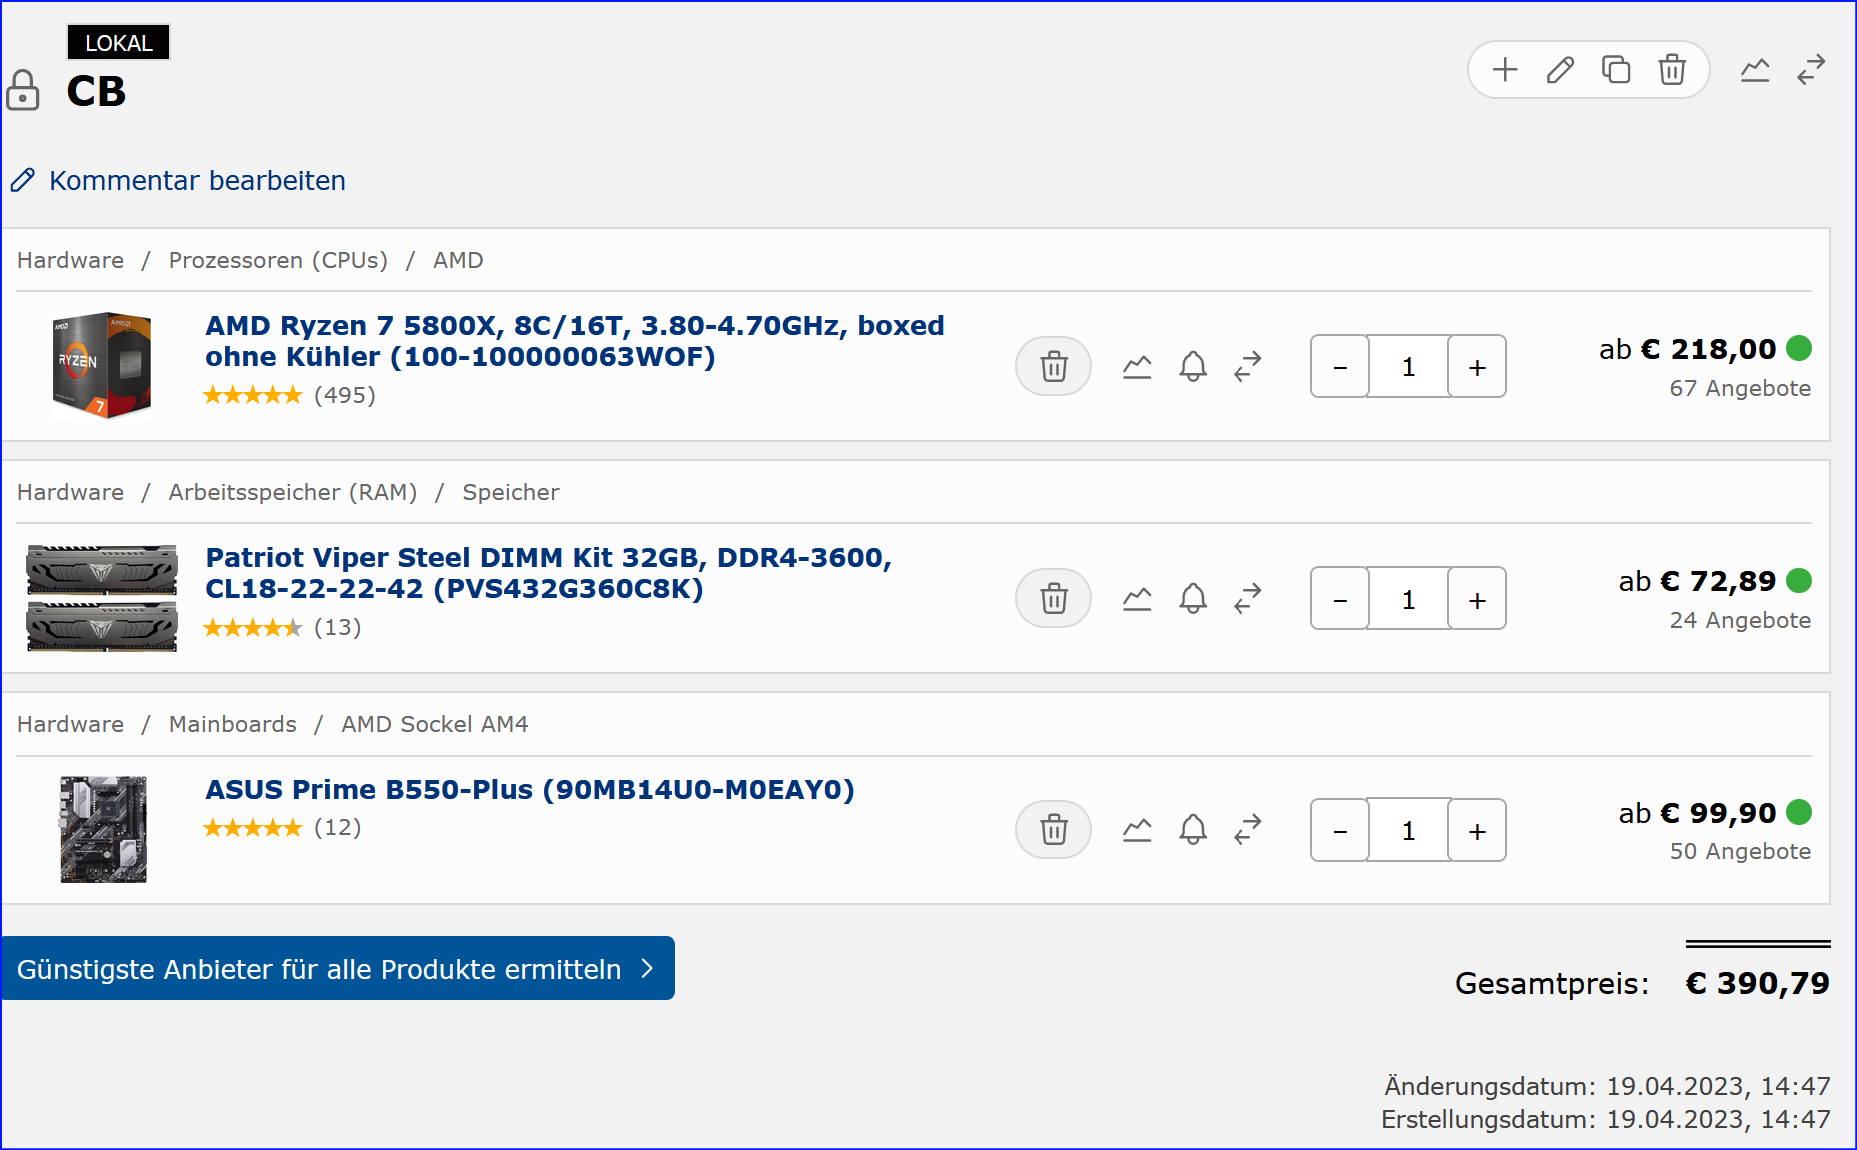Set price alert bell for Patriot Viper Steel
Viewport: 1857px width, 1150px height.
[1193, 599]
